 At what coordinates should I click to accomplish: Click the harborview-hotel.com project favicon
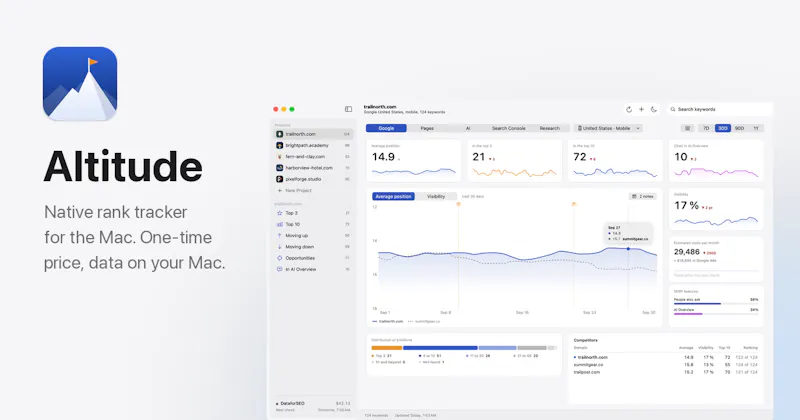[280, 168]
